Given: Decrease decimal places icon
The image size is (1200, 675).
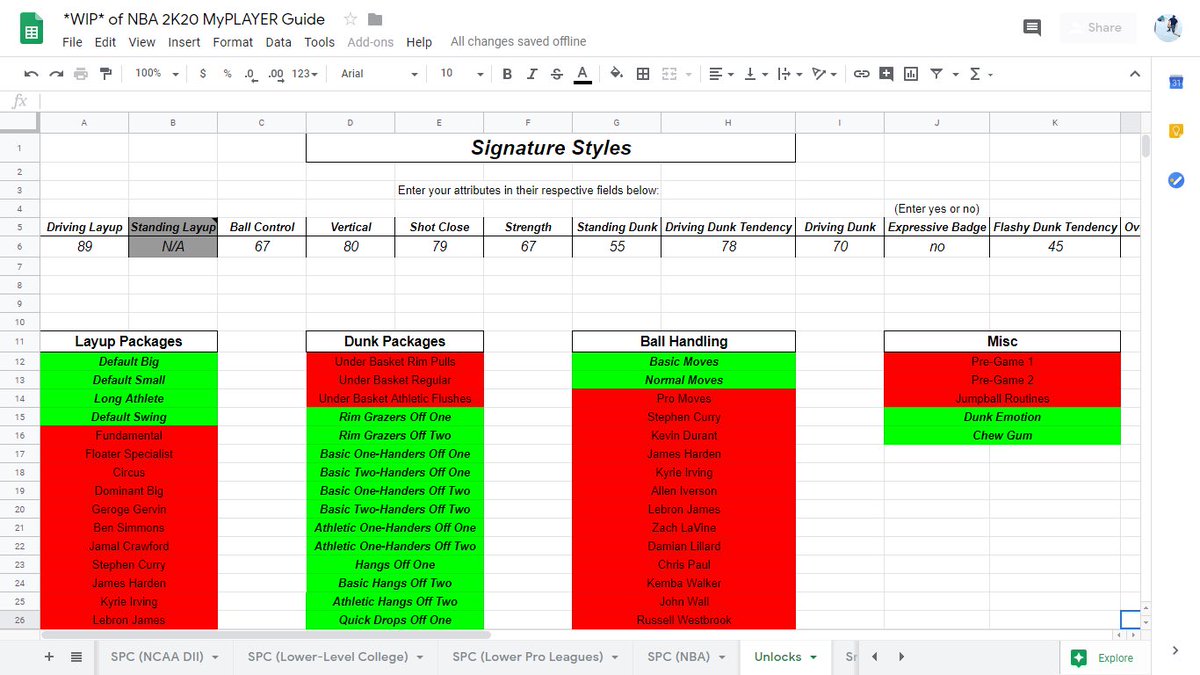Looking at the screenshot, I should click(250, 74).
